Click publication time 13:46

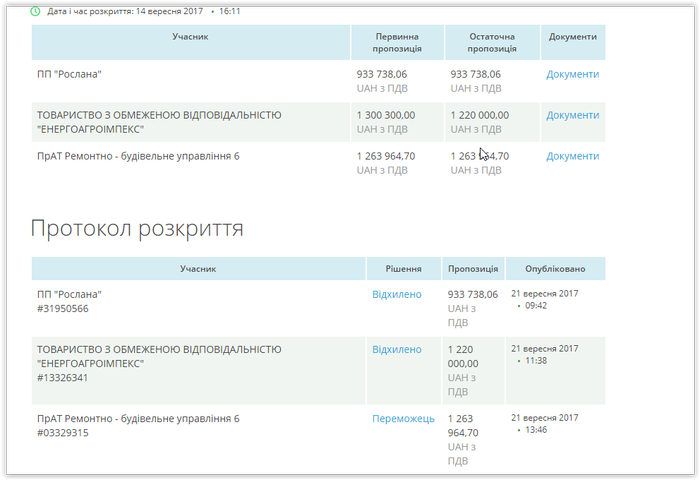click(x=536, y=430)
